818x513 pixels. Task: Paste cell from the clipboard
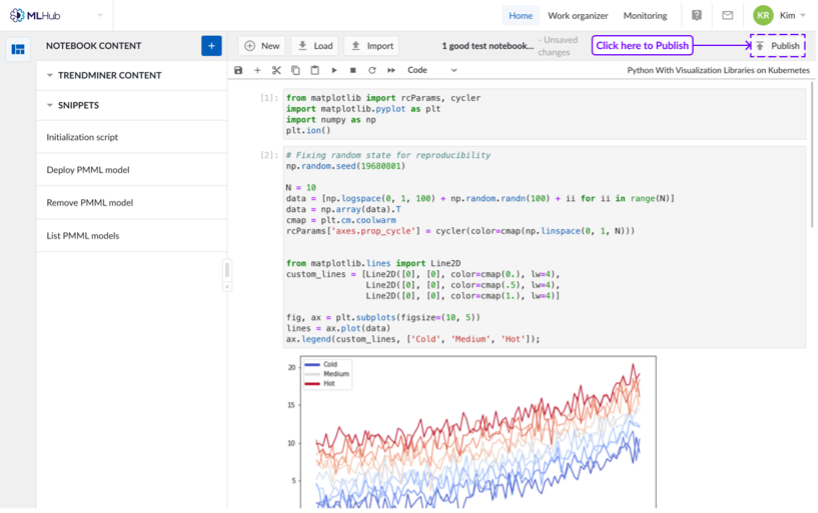click(314, 71)
